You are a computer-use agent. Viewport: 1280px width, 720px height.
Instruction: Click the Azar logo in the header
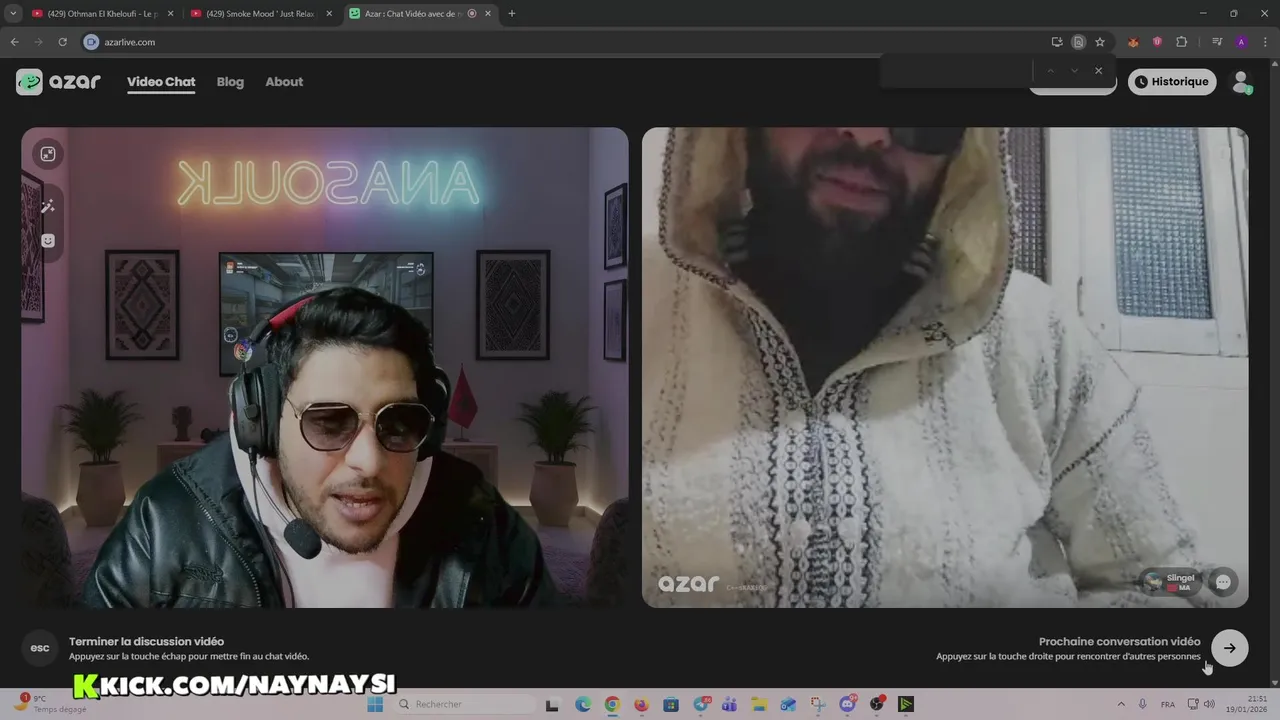[x=58, y=82]
